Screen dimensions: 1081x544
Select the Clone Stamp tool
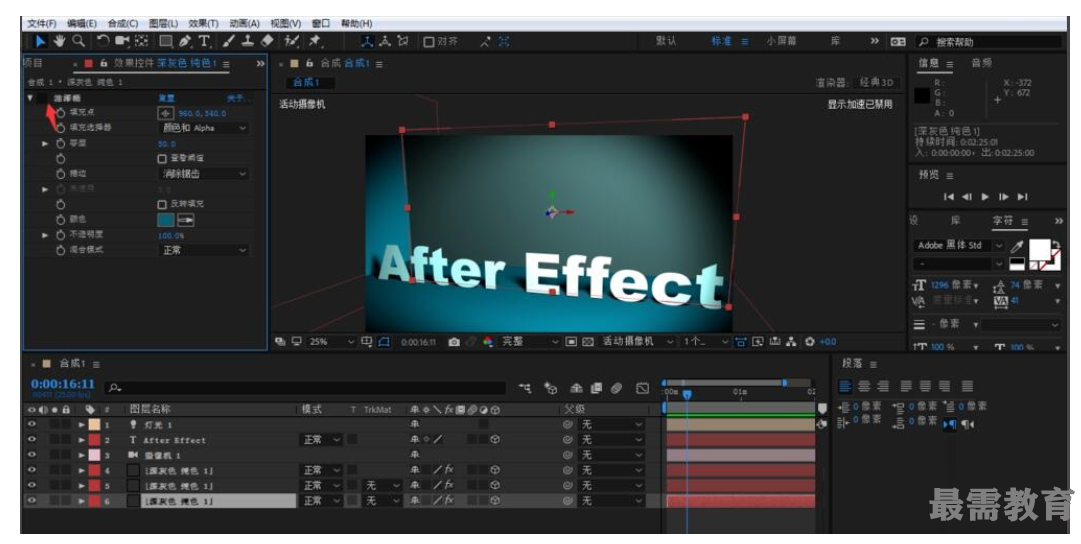(x=247, y=41)
